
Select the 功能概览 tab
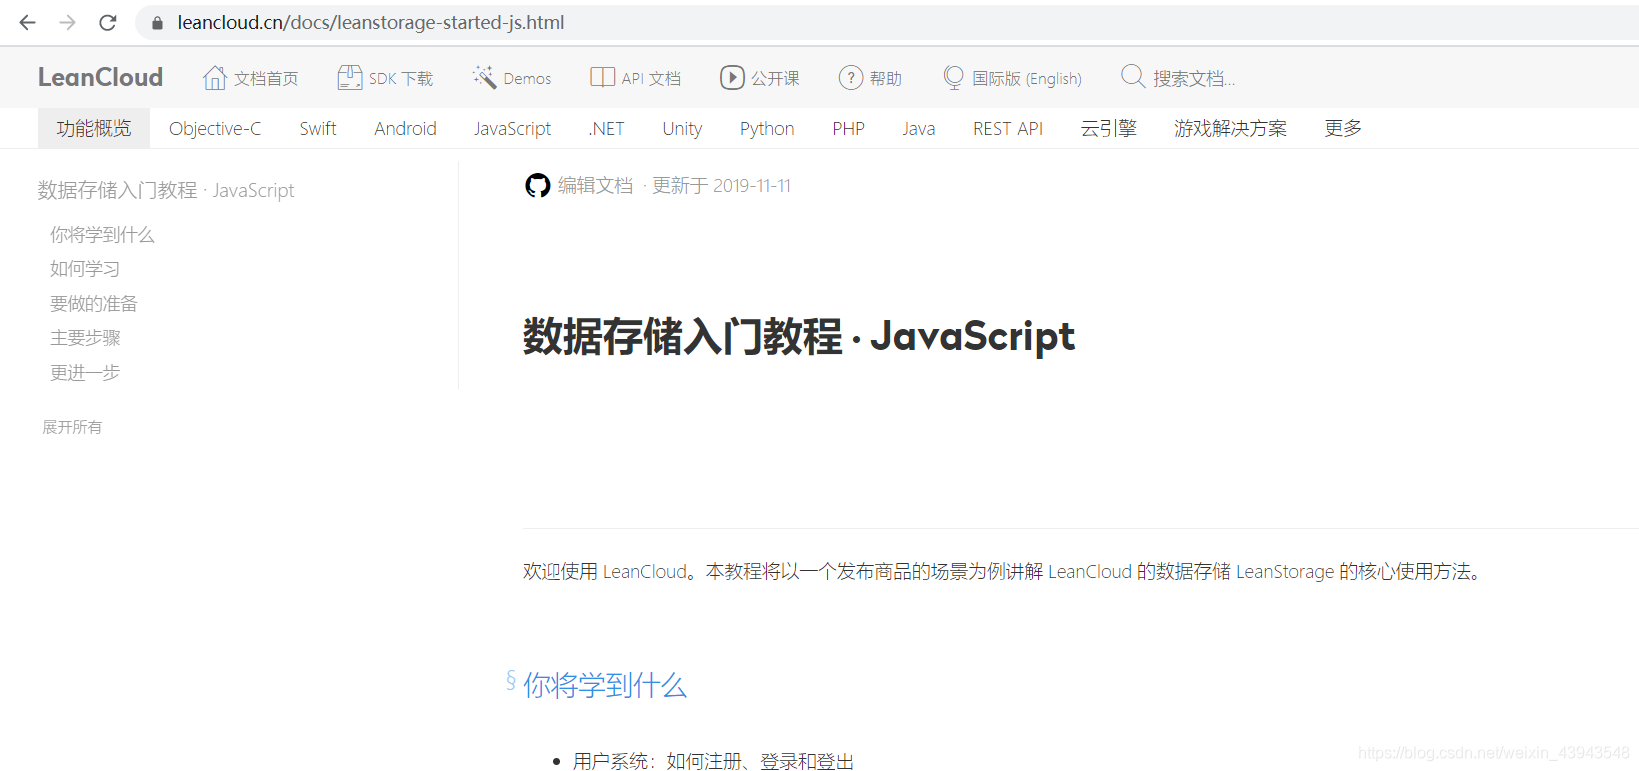[94, 128]
